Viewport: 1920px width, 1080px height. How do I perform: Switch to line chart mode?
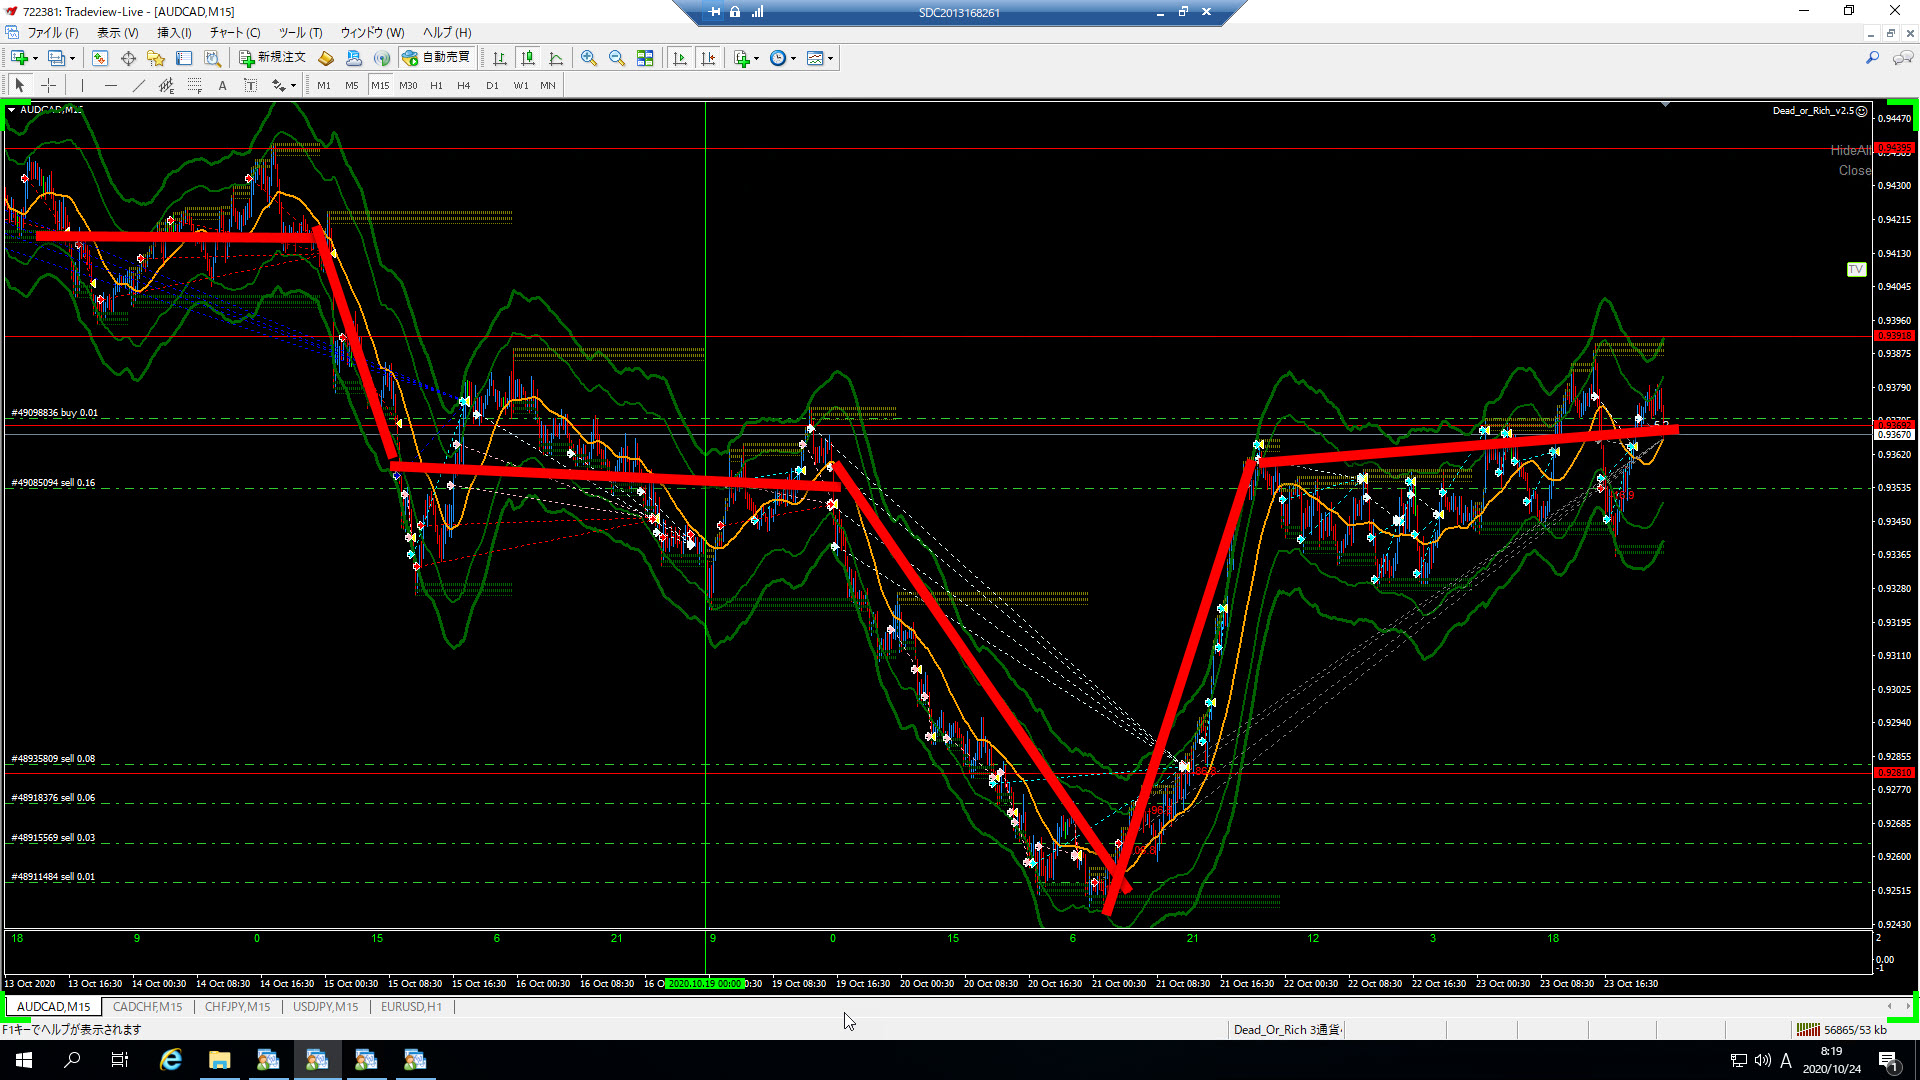tap(556, 58)
